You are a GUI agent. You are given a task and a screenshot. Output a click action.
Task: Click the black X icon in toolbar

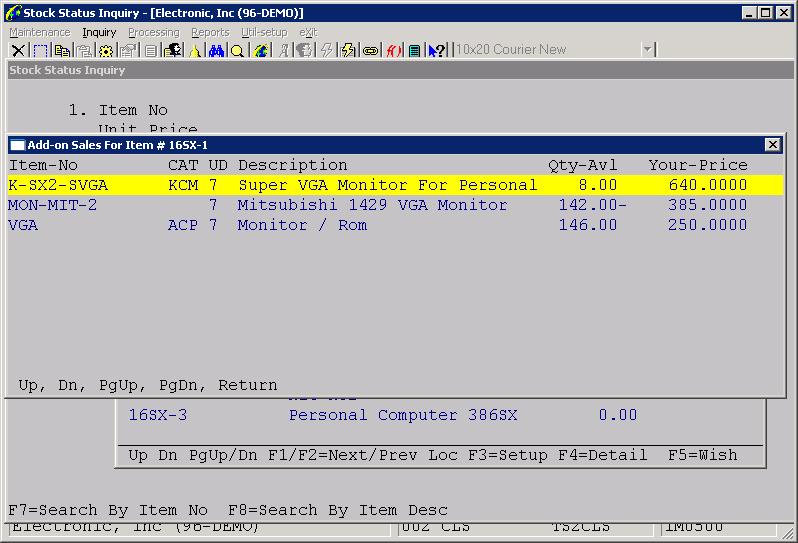(18, 50)
